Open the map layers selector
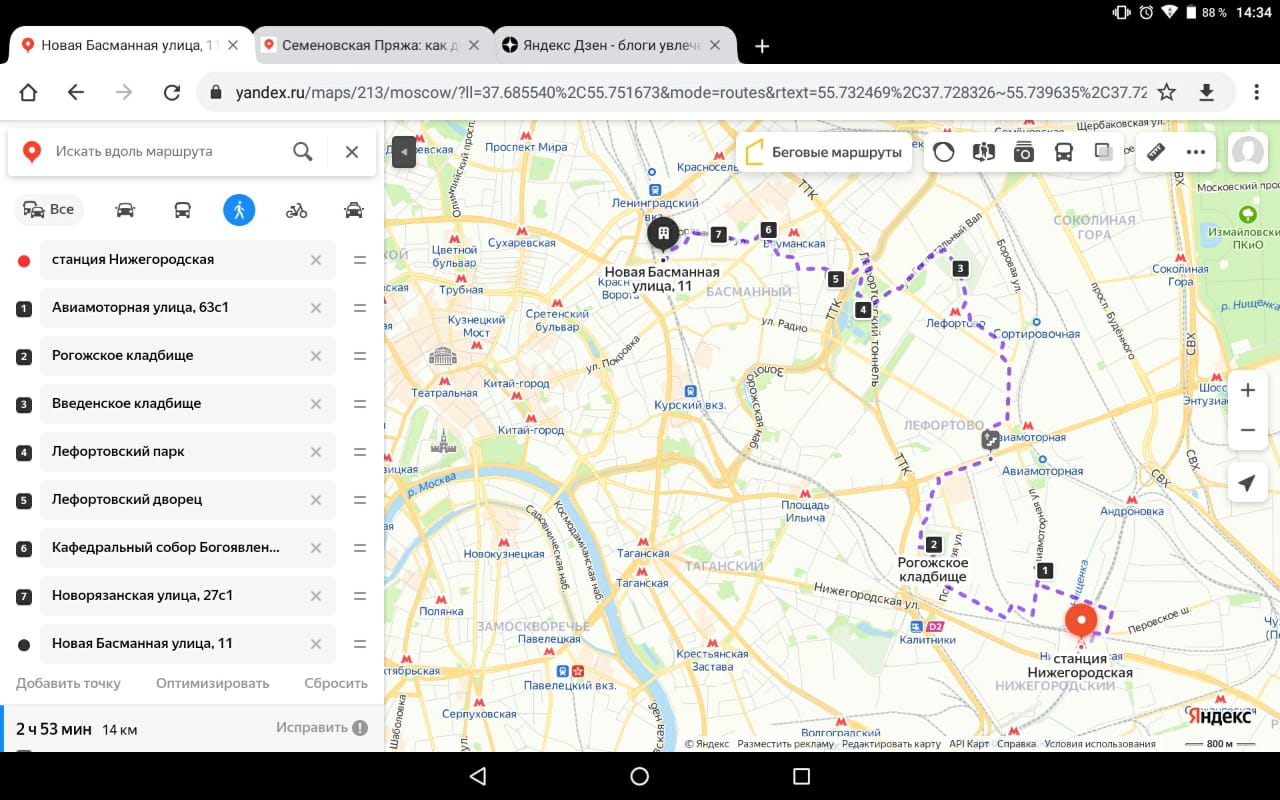The width and height of the screenshot is (1280, 800). [x=1104, y=152]
